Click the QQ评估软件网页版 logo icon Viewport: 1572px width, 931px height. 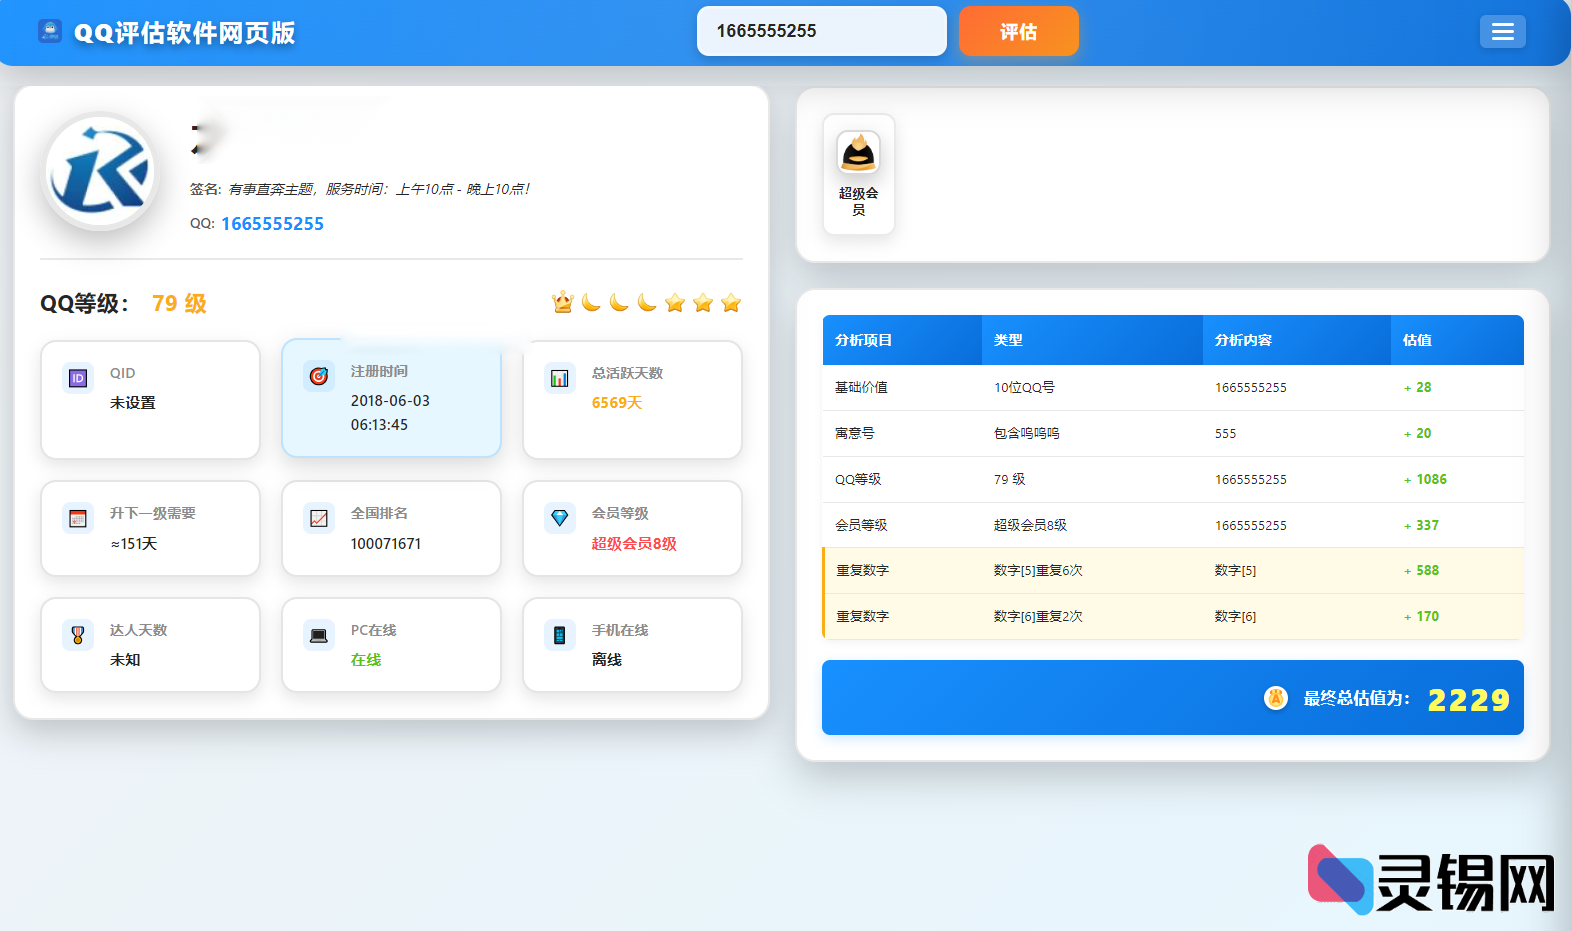[x=50, y=31]
